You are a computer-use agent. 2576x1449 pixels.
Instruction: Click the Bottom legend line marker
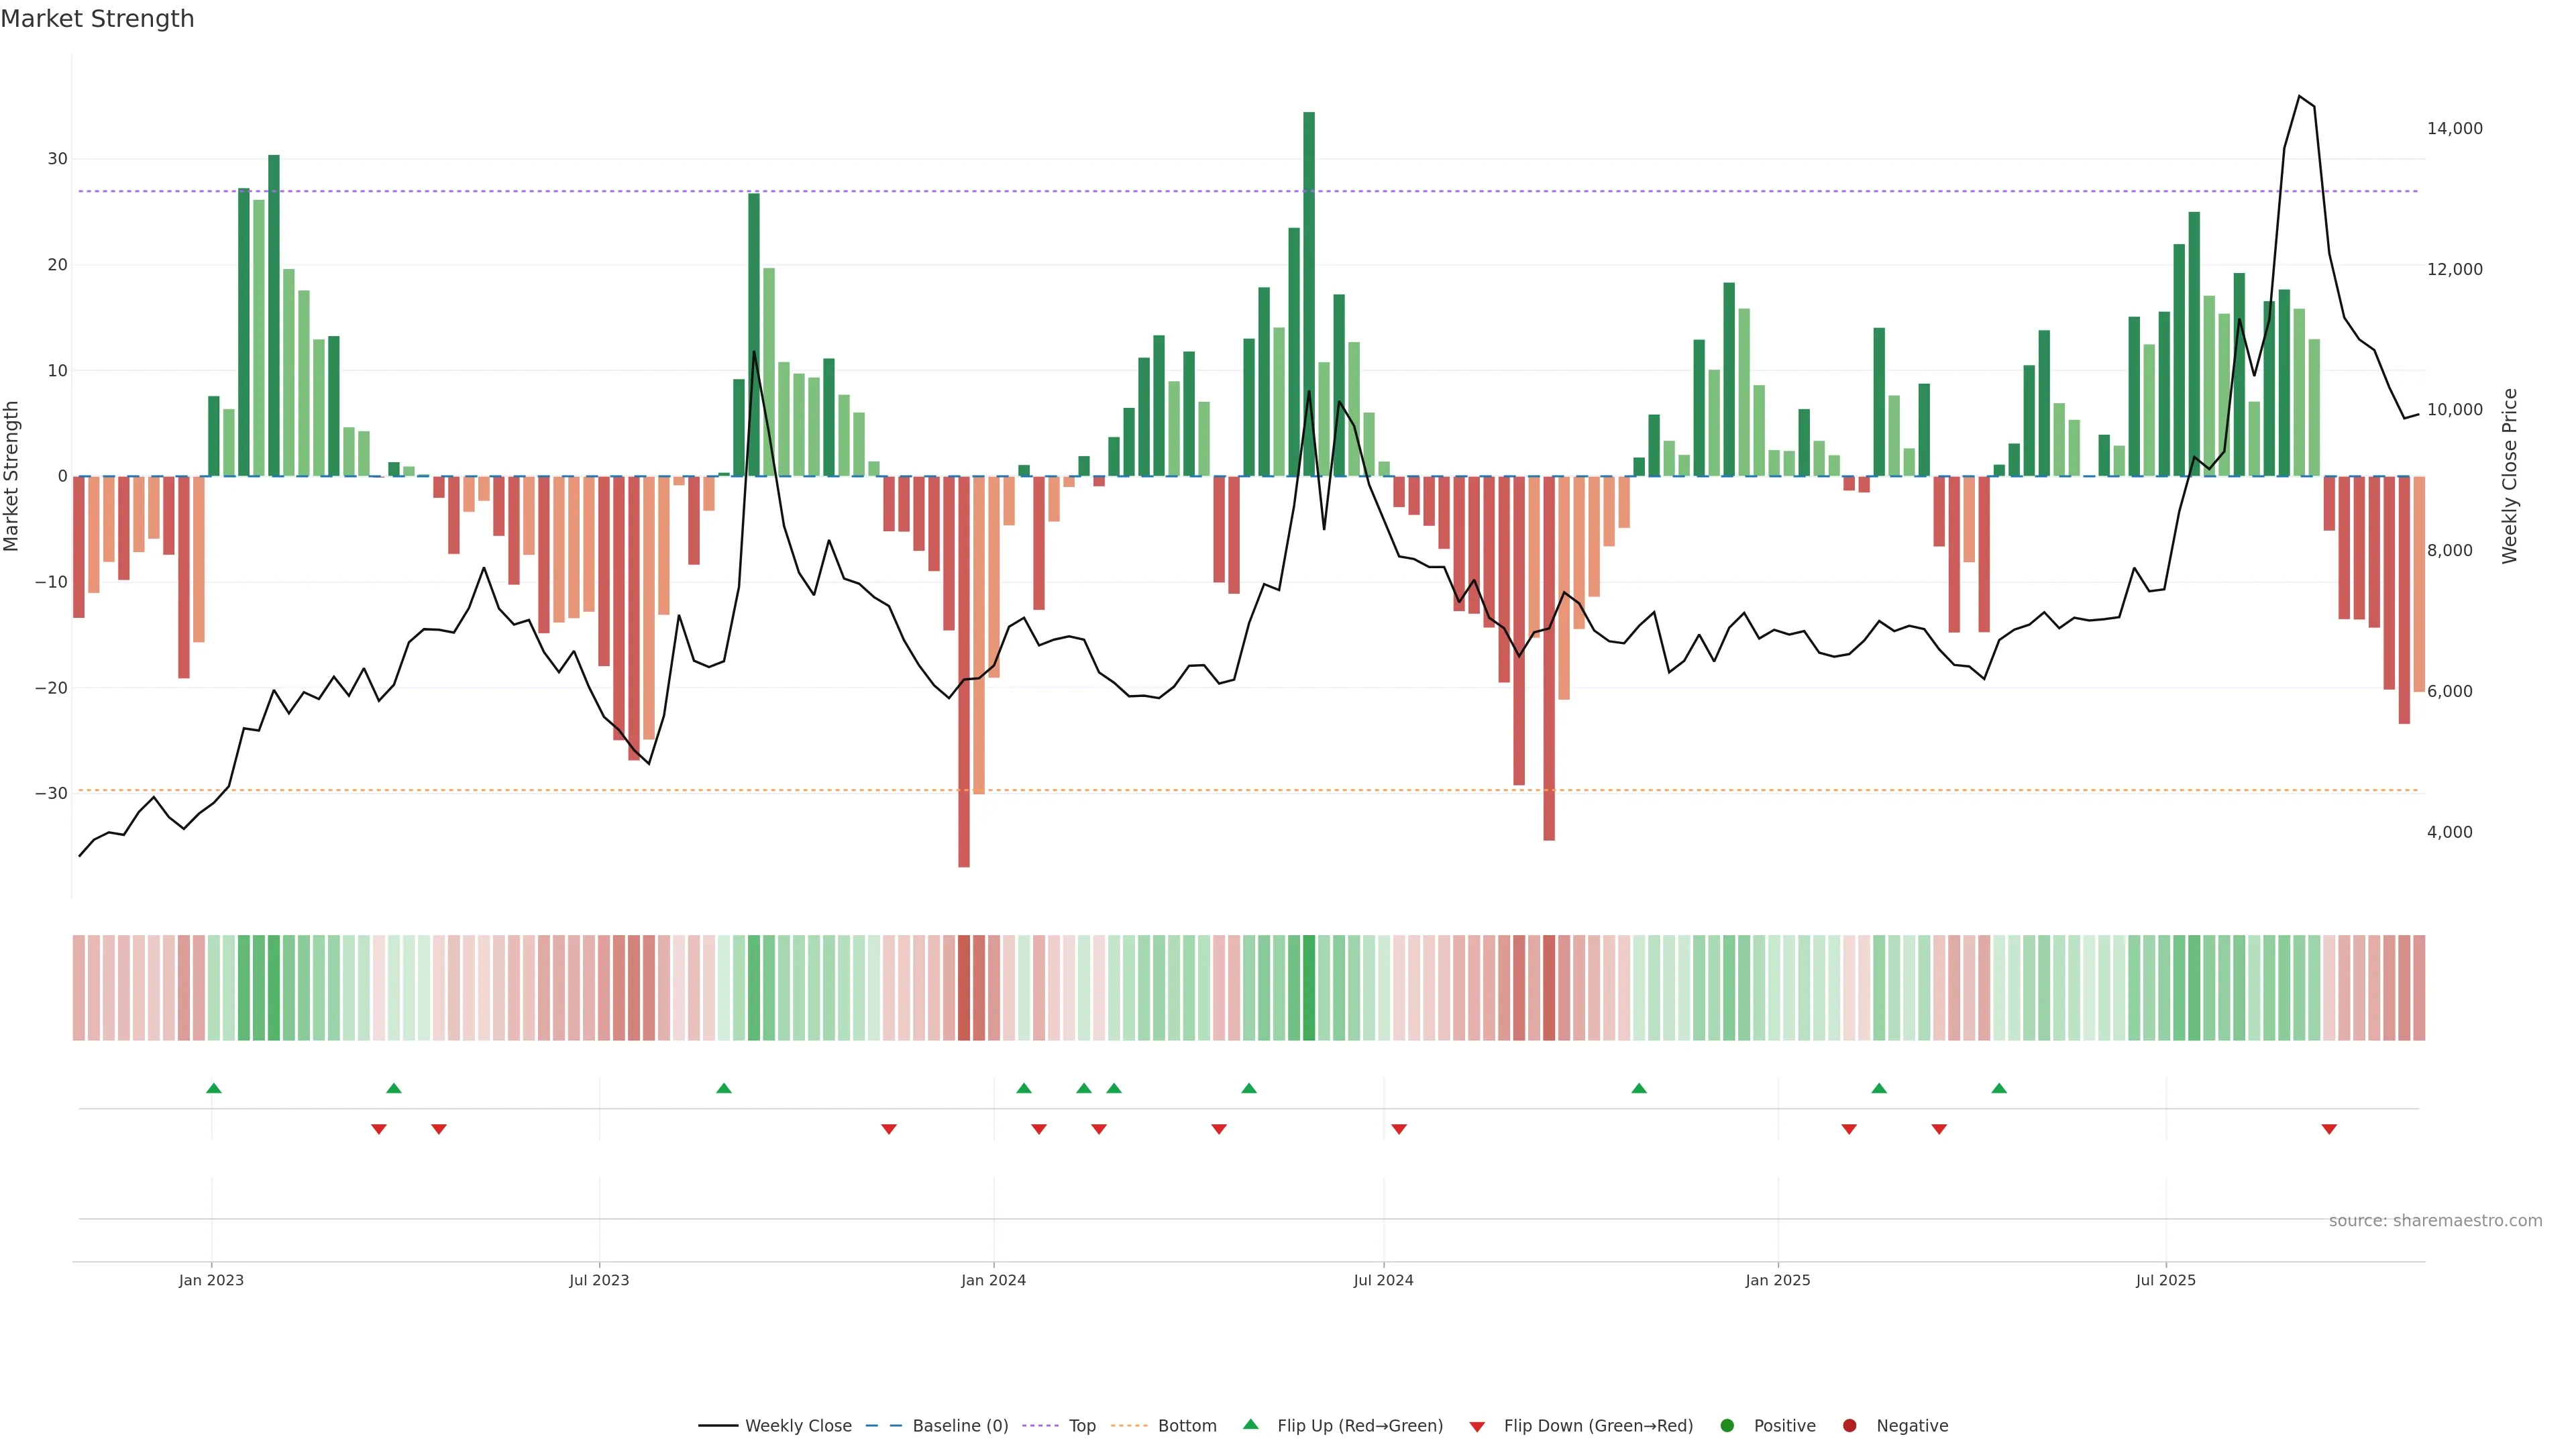[x=1129, y=1425]
